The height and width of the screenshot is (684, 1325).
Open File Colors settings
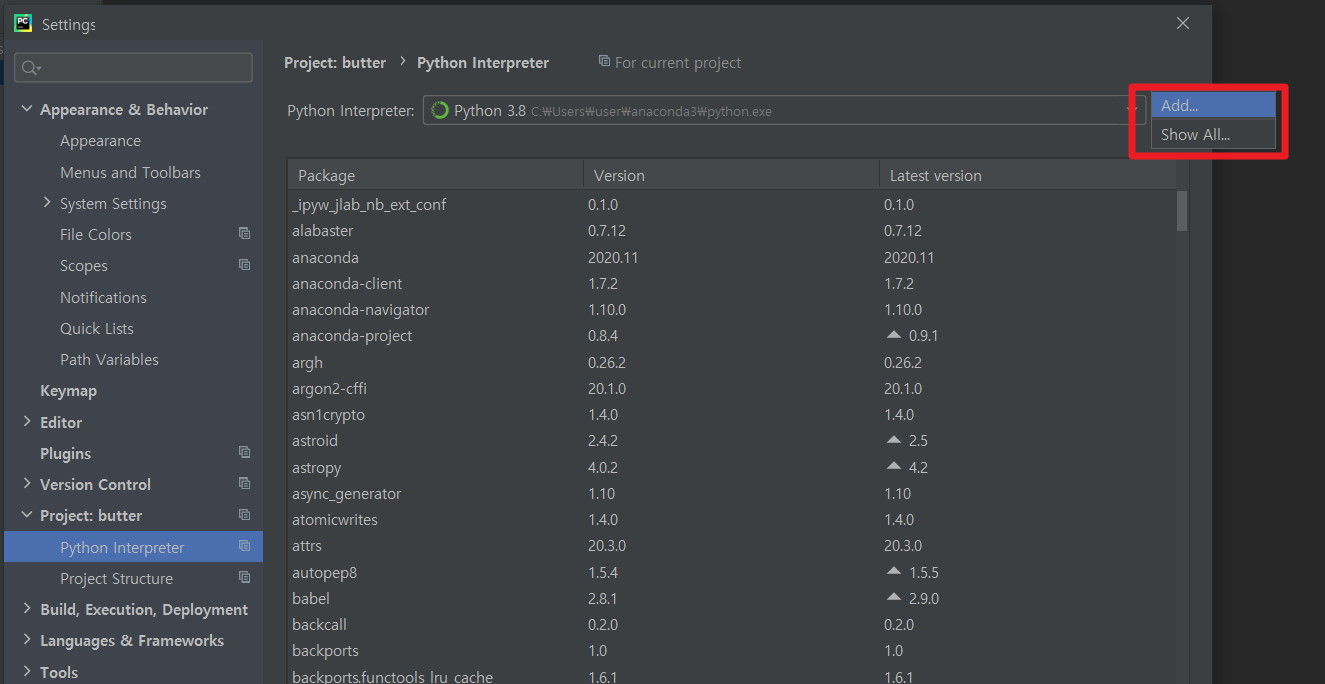pyautogui.click(x=96, y=234)
